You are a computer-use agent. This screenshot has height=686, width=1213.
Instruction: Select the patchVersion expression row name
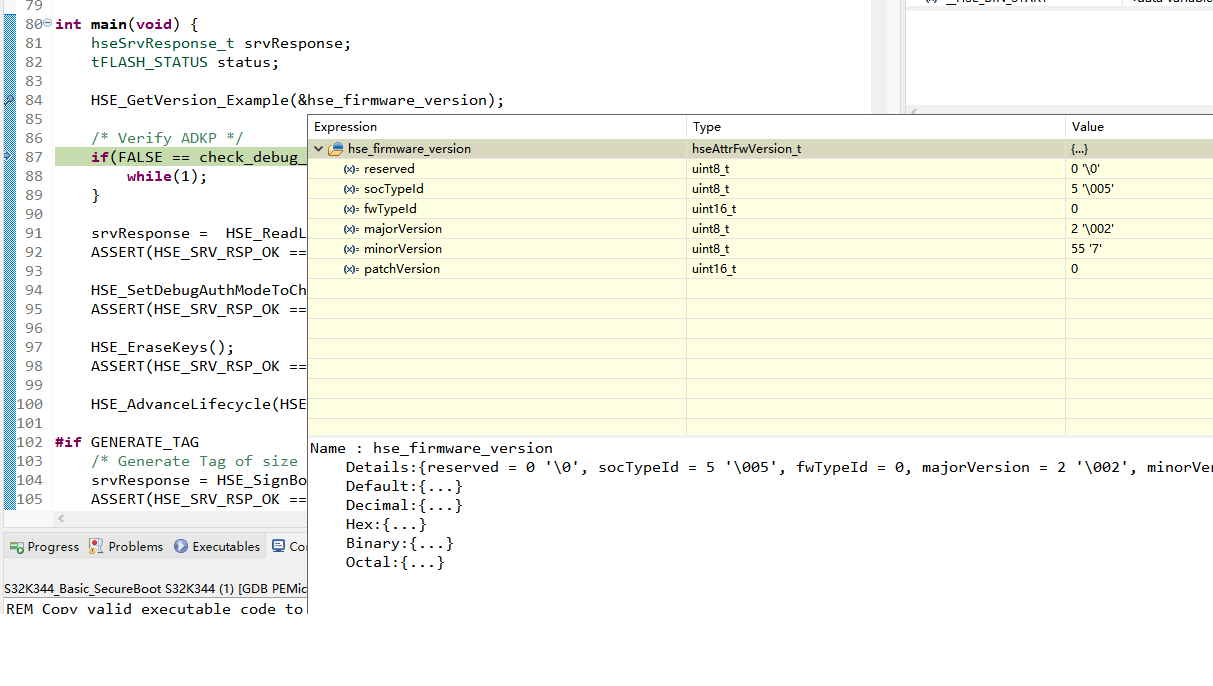(x=402, y=269)
